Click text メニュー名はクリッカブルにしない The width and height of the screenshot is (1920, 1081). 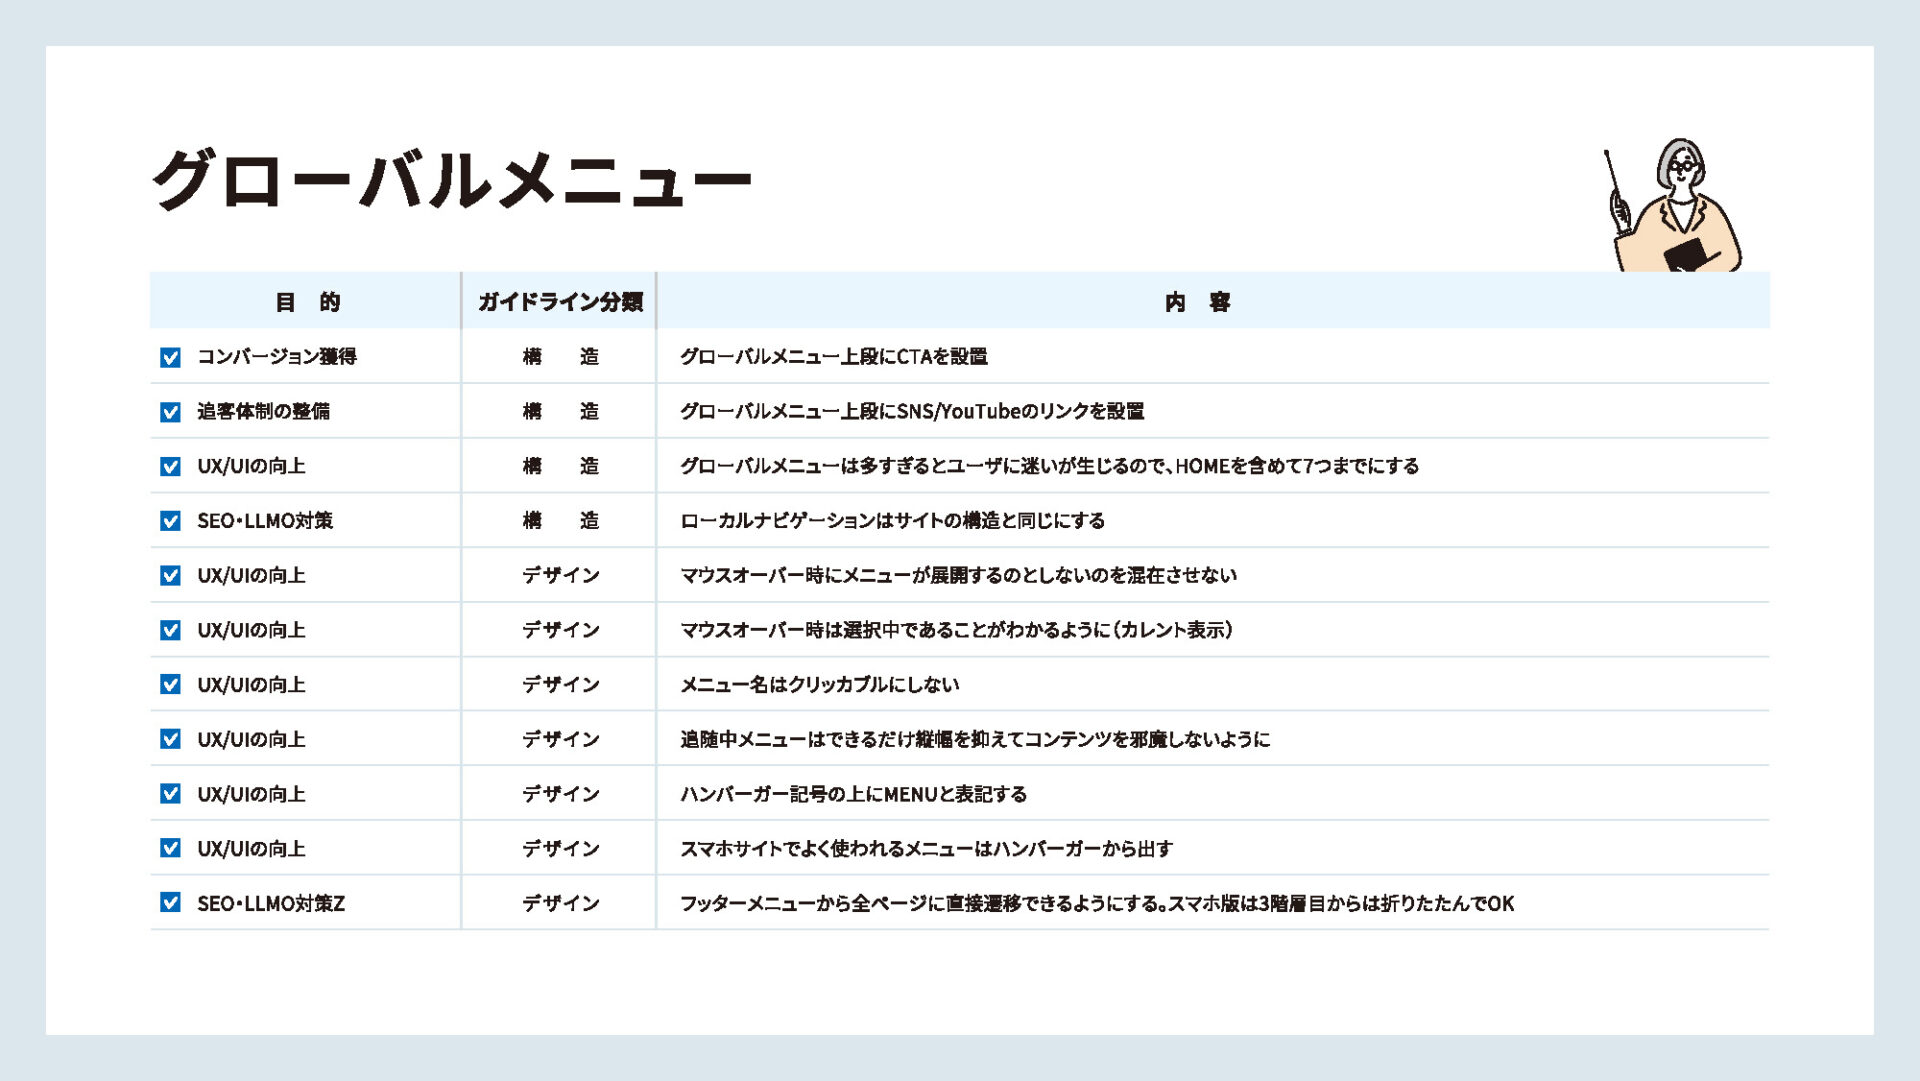819,685
